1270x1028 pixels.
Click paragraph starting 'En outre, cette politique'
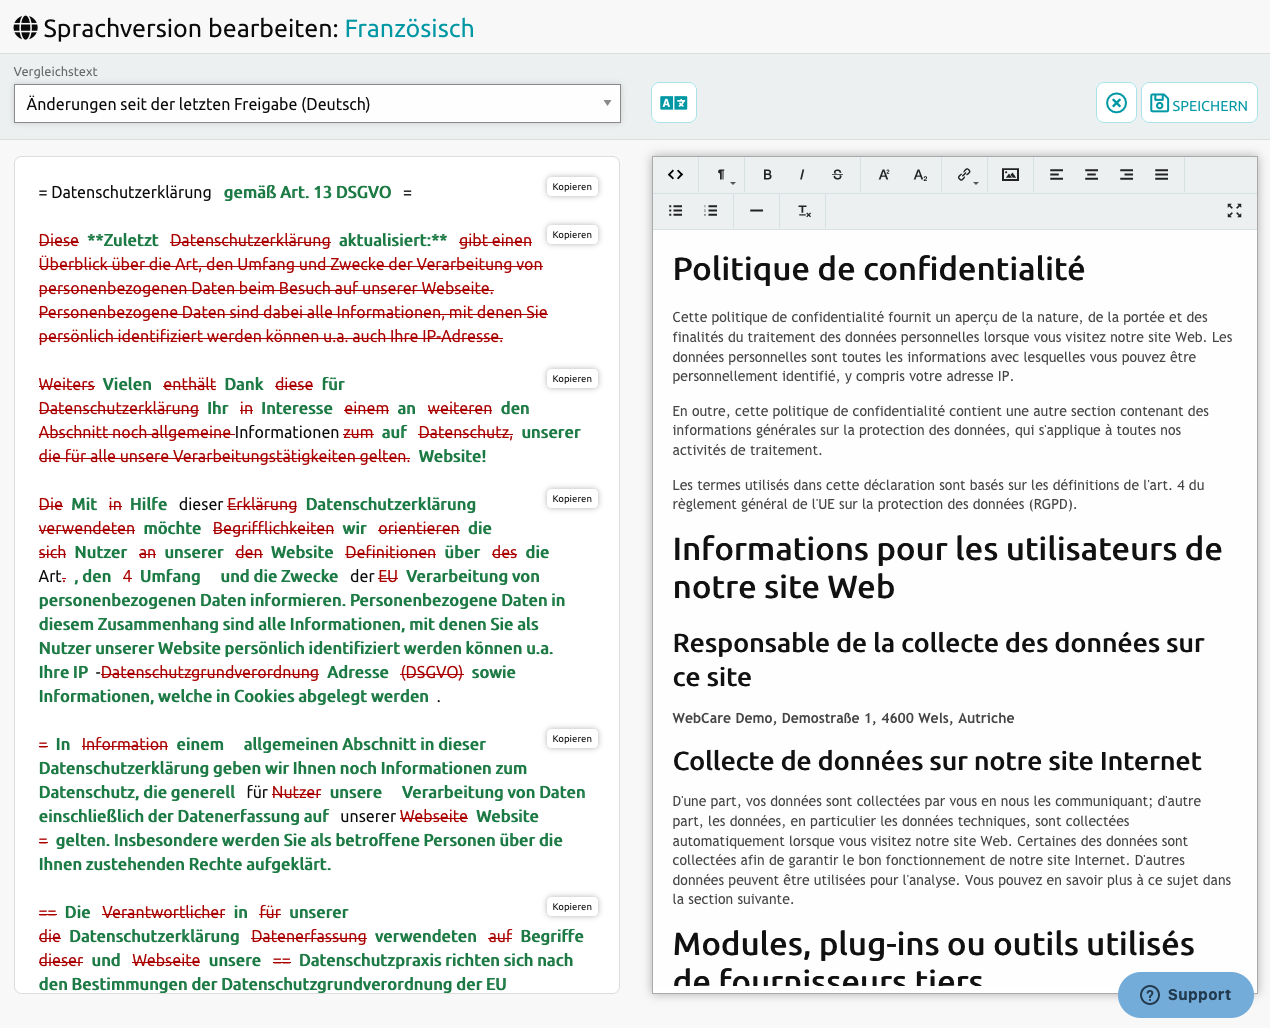click(x=941, y=430)
